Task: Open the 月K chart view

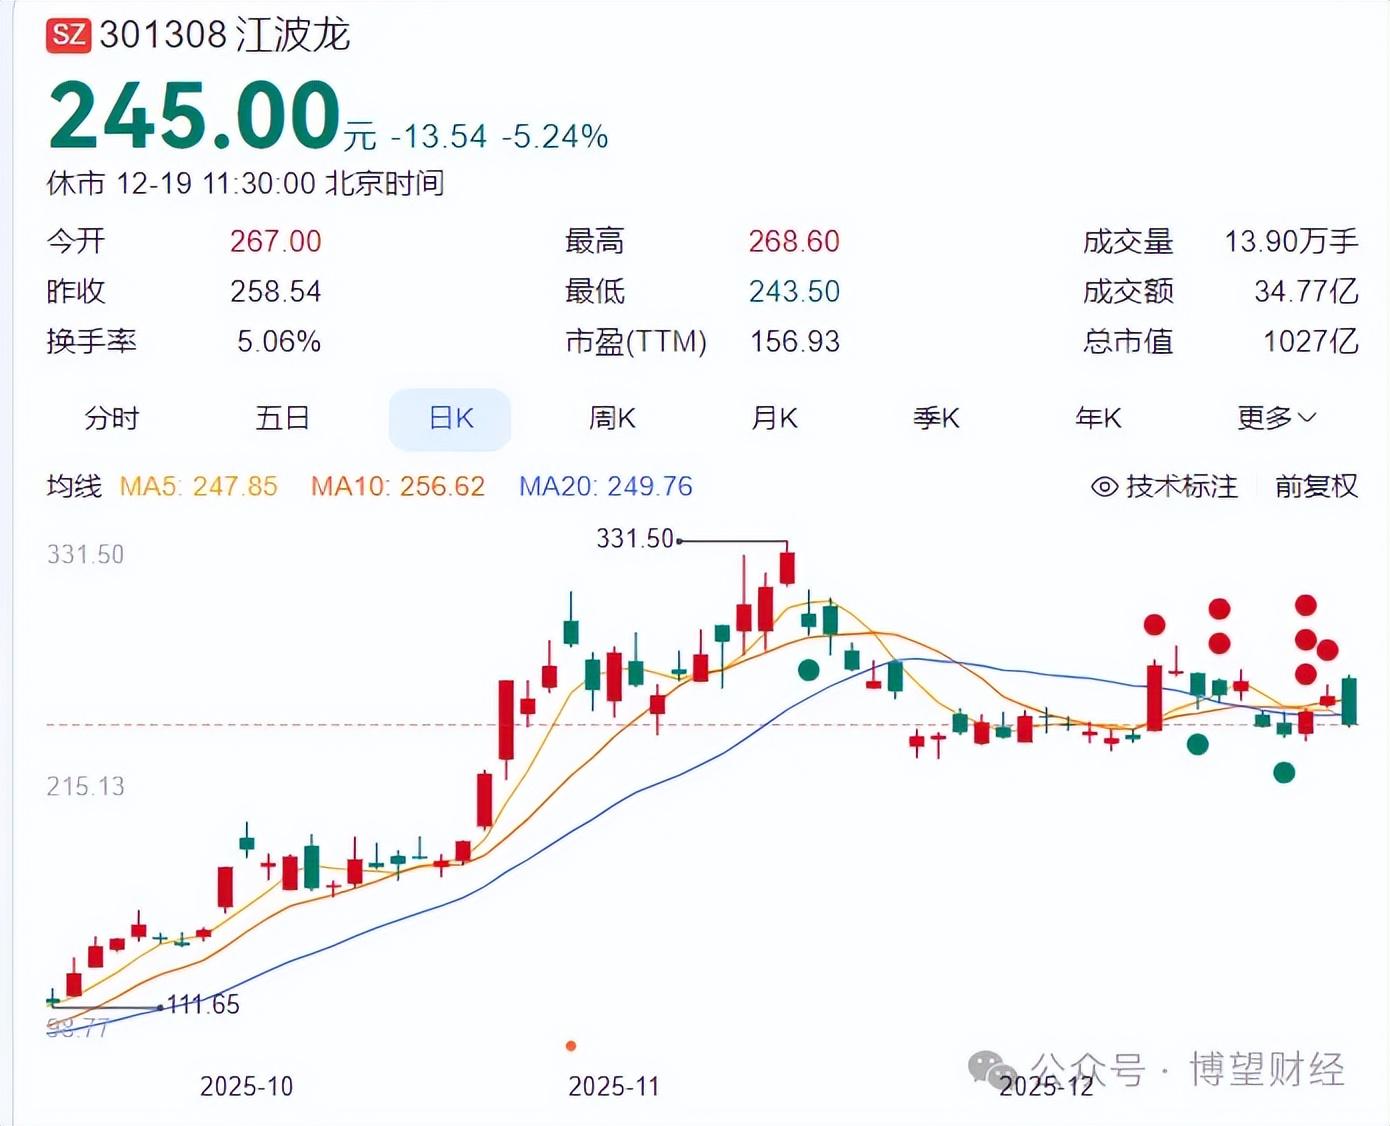Action: coord(774,418)
